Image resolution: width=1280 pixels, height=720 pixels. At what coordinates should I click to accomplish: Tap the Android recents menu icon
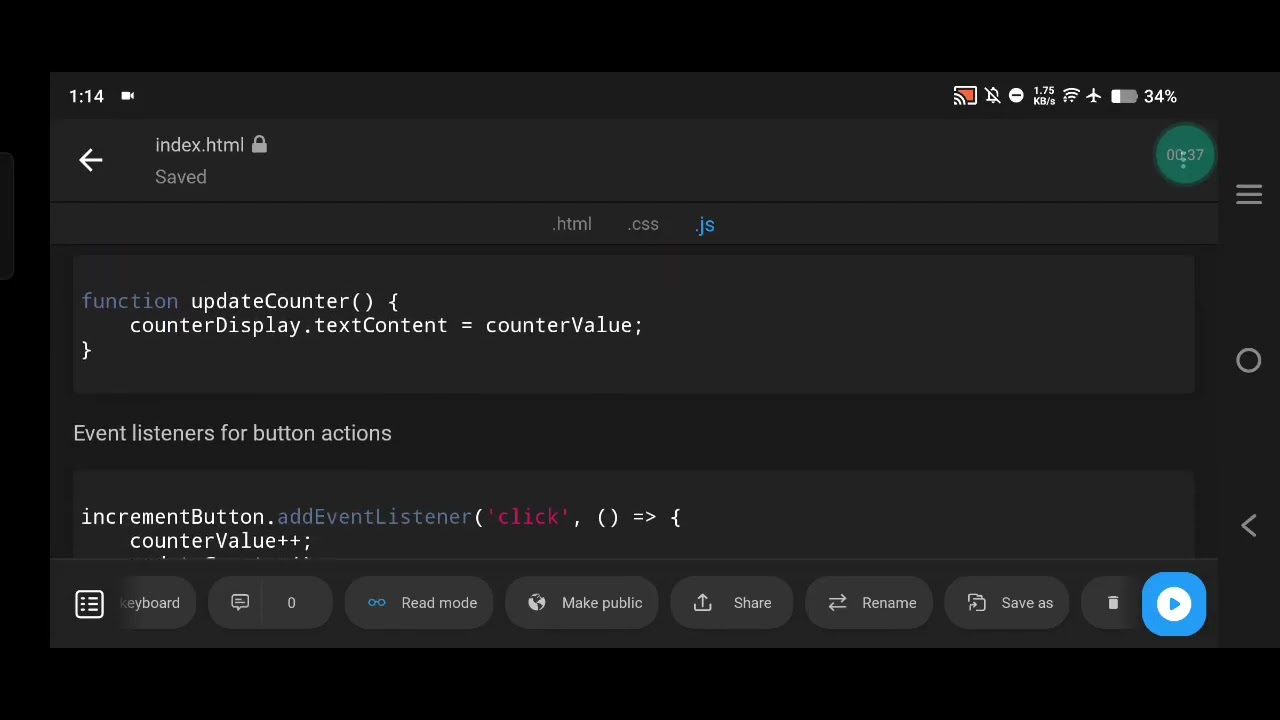click(x=1249, y=194)
